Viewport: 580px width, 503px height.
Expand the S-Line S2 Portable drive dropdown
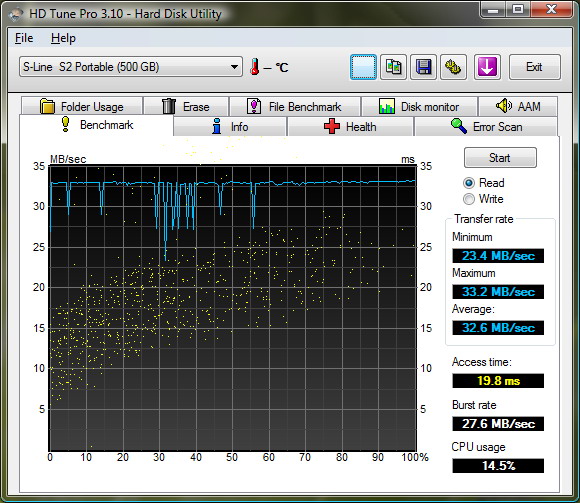(131, 67)
